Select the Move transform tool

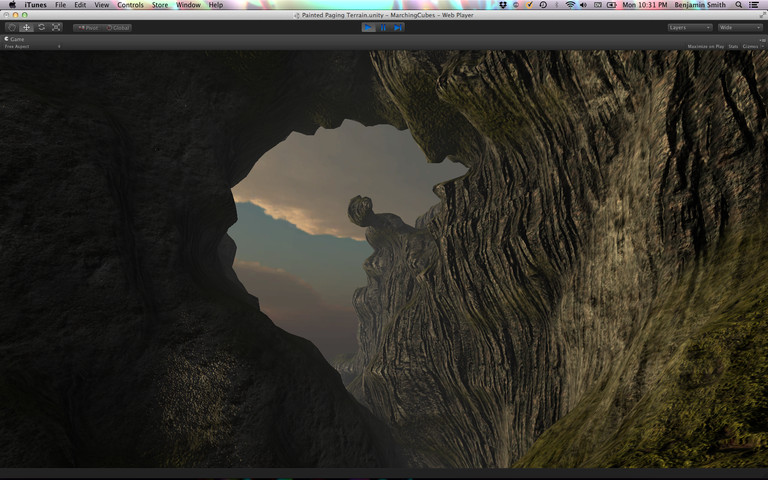click(27, 27)
